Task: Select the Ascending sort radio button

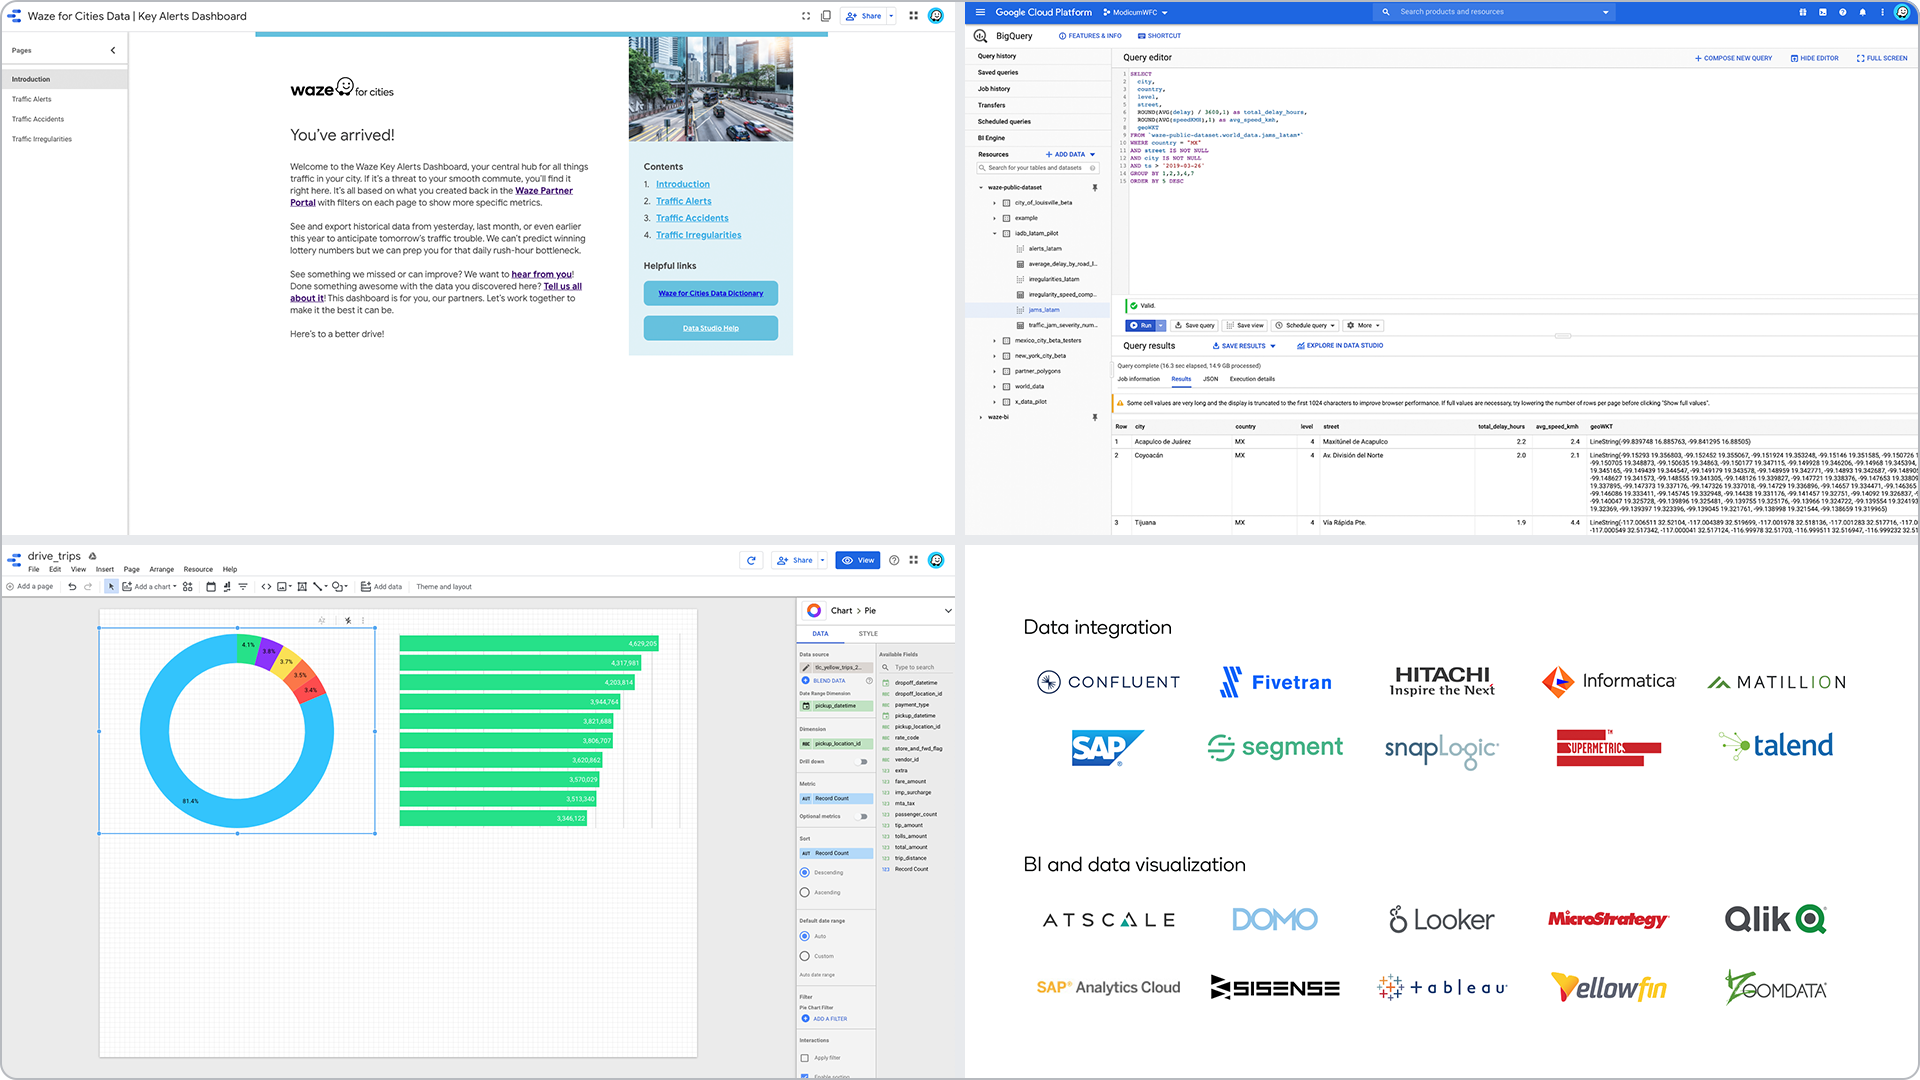Action: click(804, 892)
